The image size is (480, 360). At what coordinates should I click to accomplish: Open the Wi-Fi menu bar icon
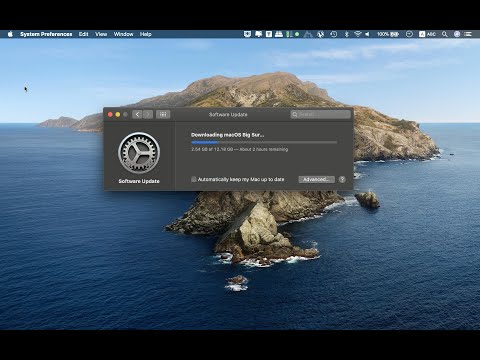tap(358, 34)
